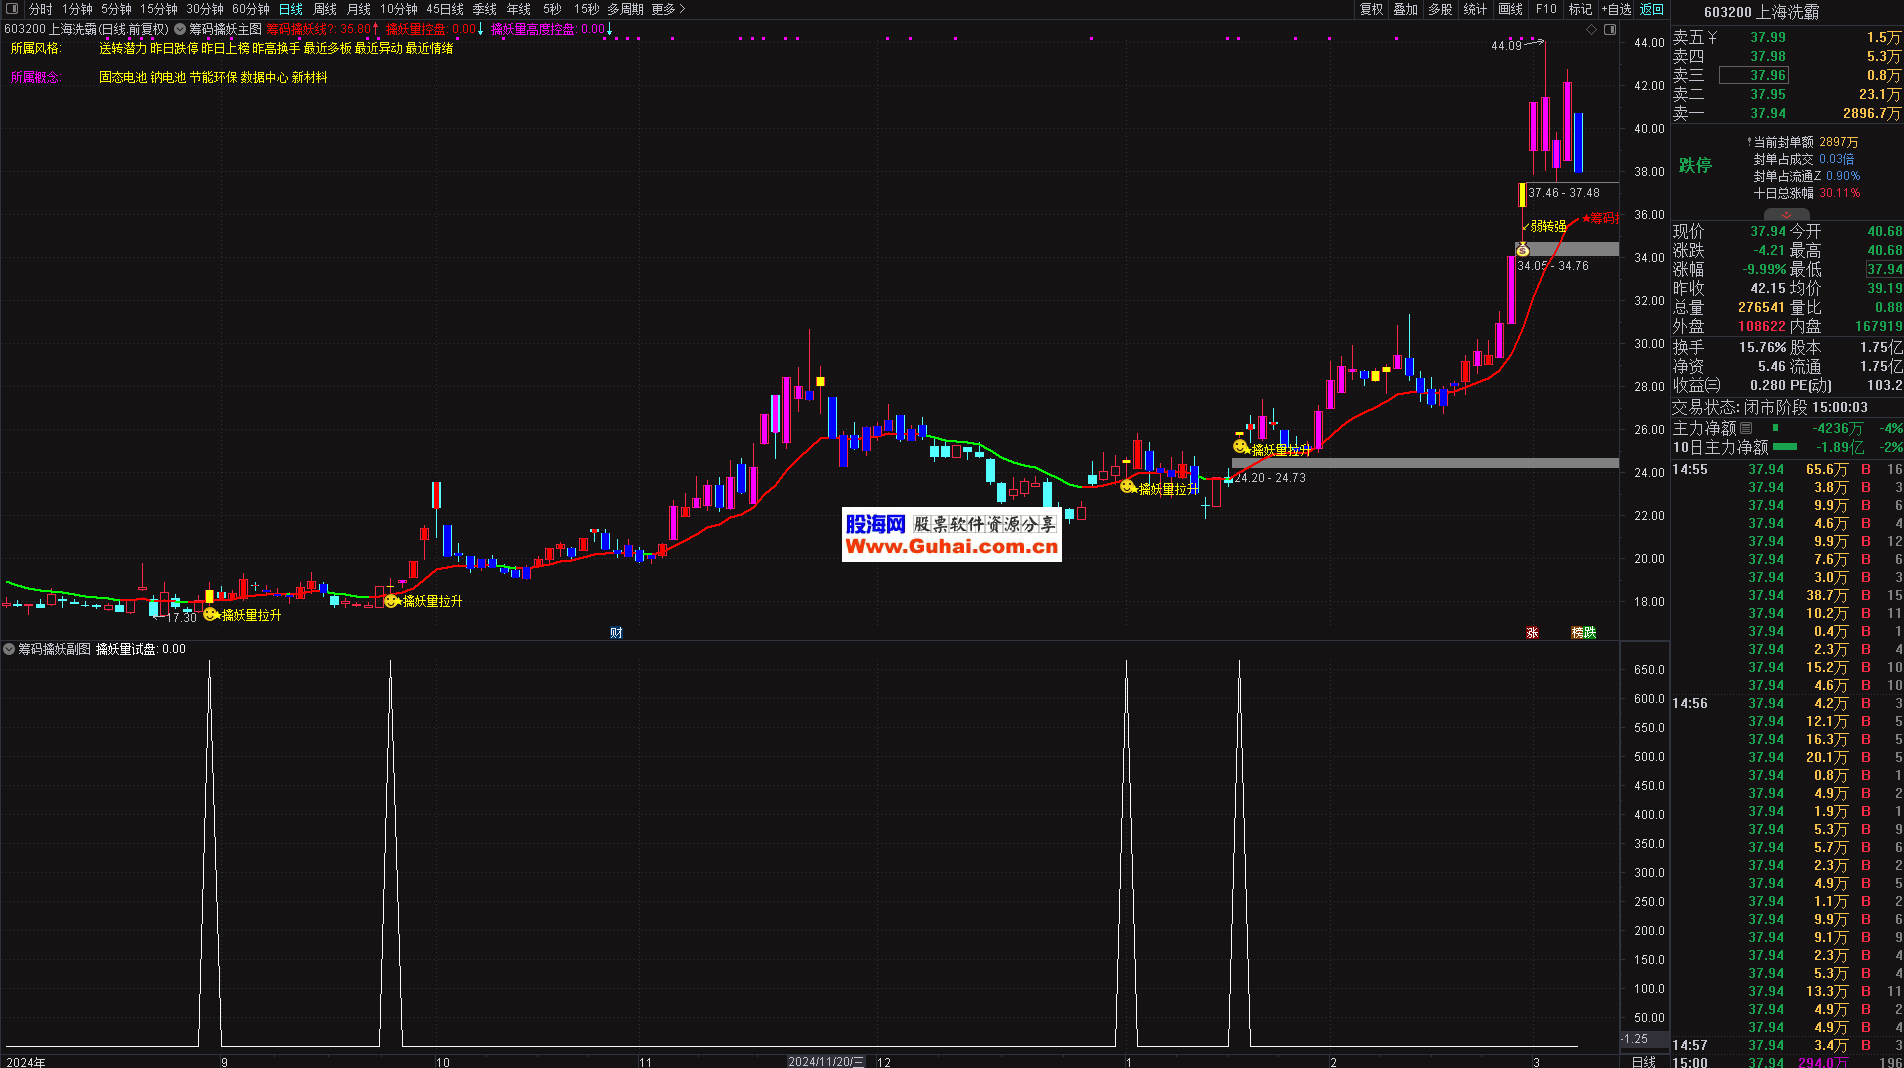Screen dimensions: 1904x1068
Task: Click the 画线 drawing tool button
Action: pos(1510,9)
